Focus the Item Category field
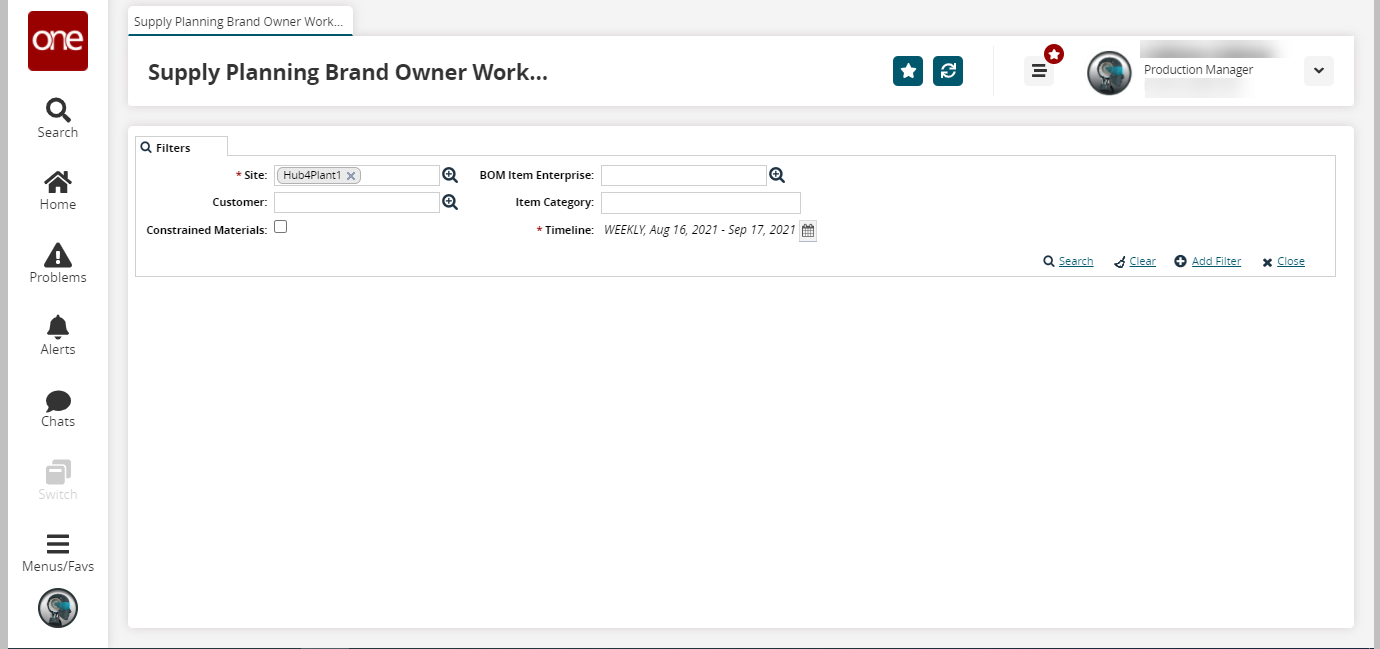This screenshot has width=1380, height=649. [701, 203]
